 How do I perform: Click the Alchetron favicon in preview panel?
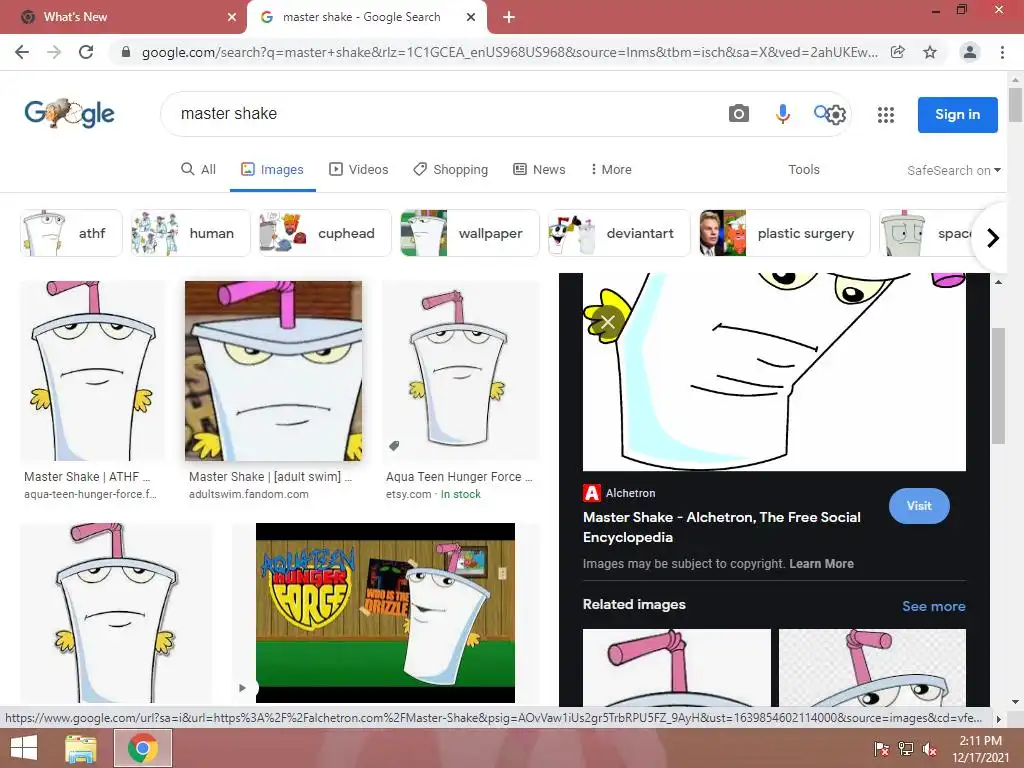pyautogui.click(x=592, y=493)
